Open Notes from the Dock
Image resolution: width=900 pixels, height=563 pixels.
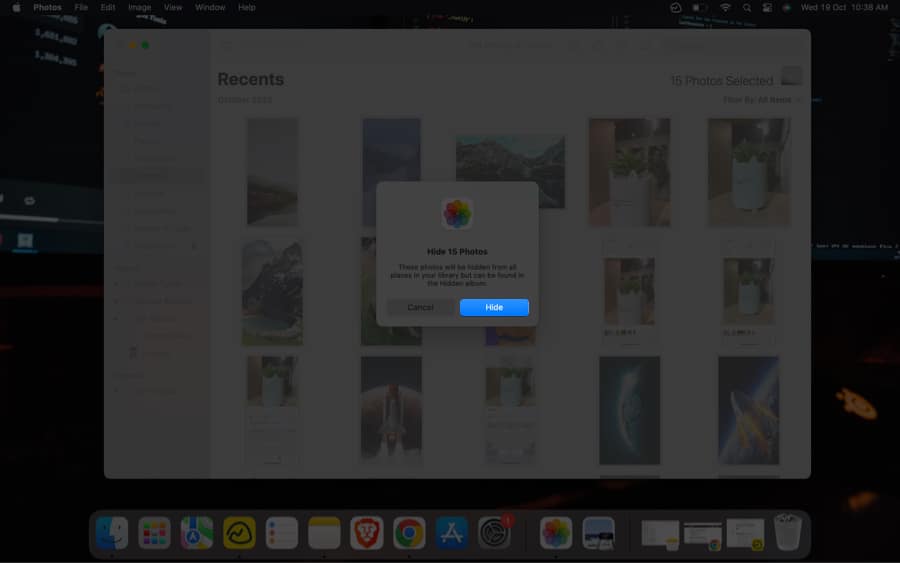324,533
